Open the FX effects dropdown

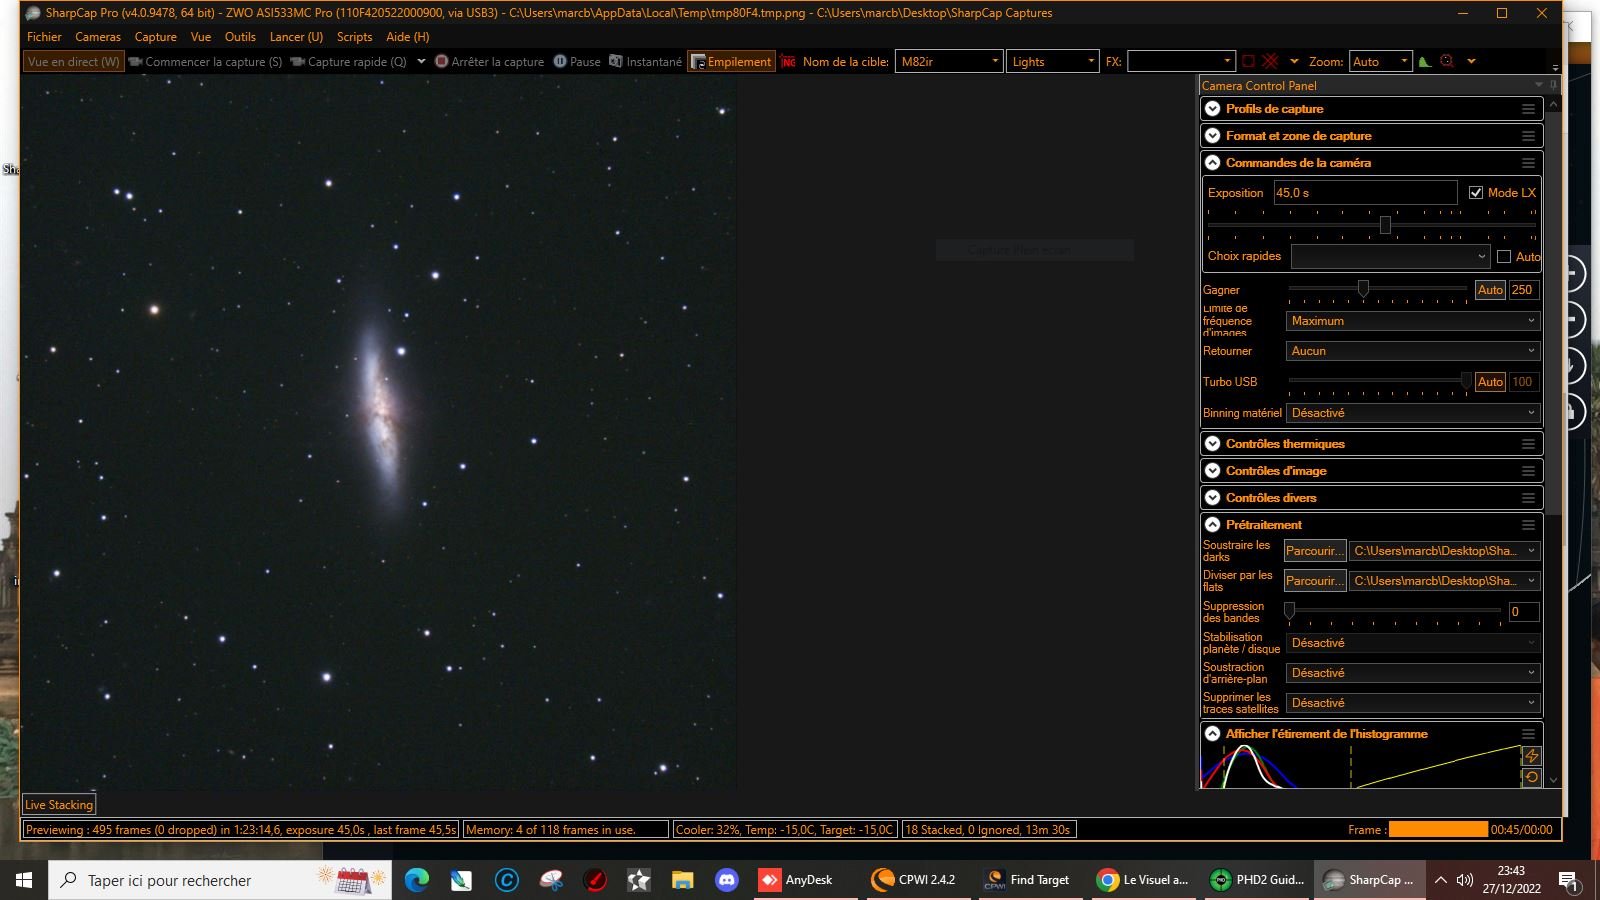coord(1182,61)
